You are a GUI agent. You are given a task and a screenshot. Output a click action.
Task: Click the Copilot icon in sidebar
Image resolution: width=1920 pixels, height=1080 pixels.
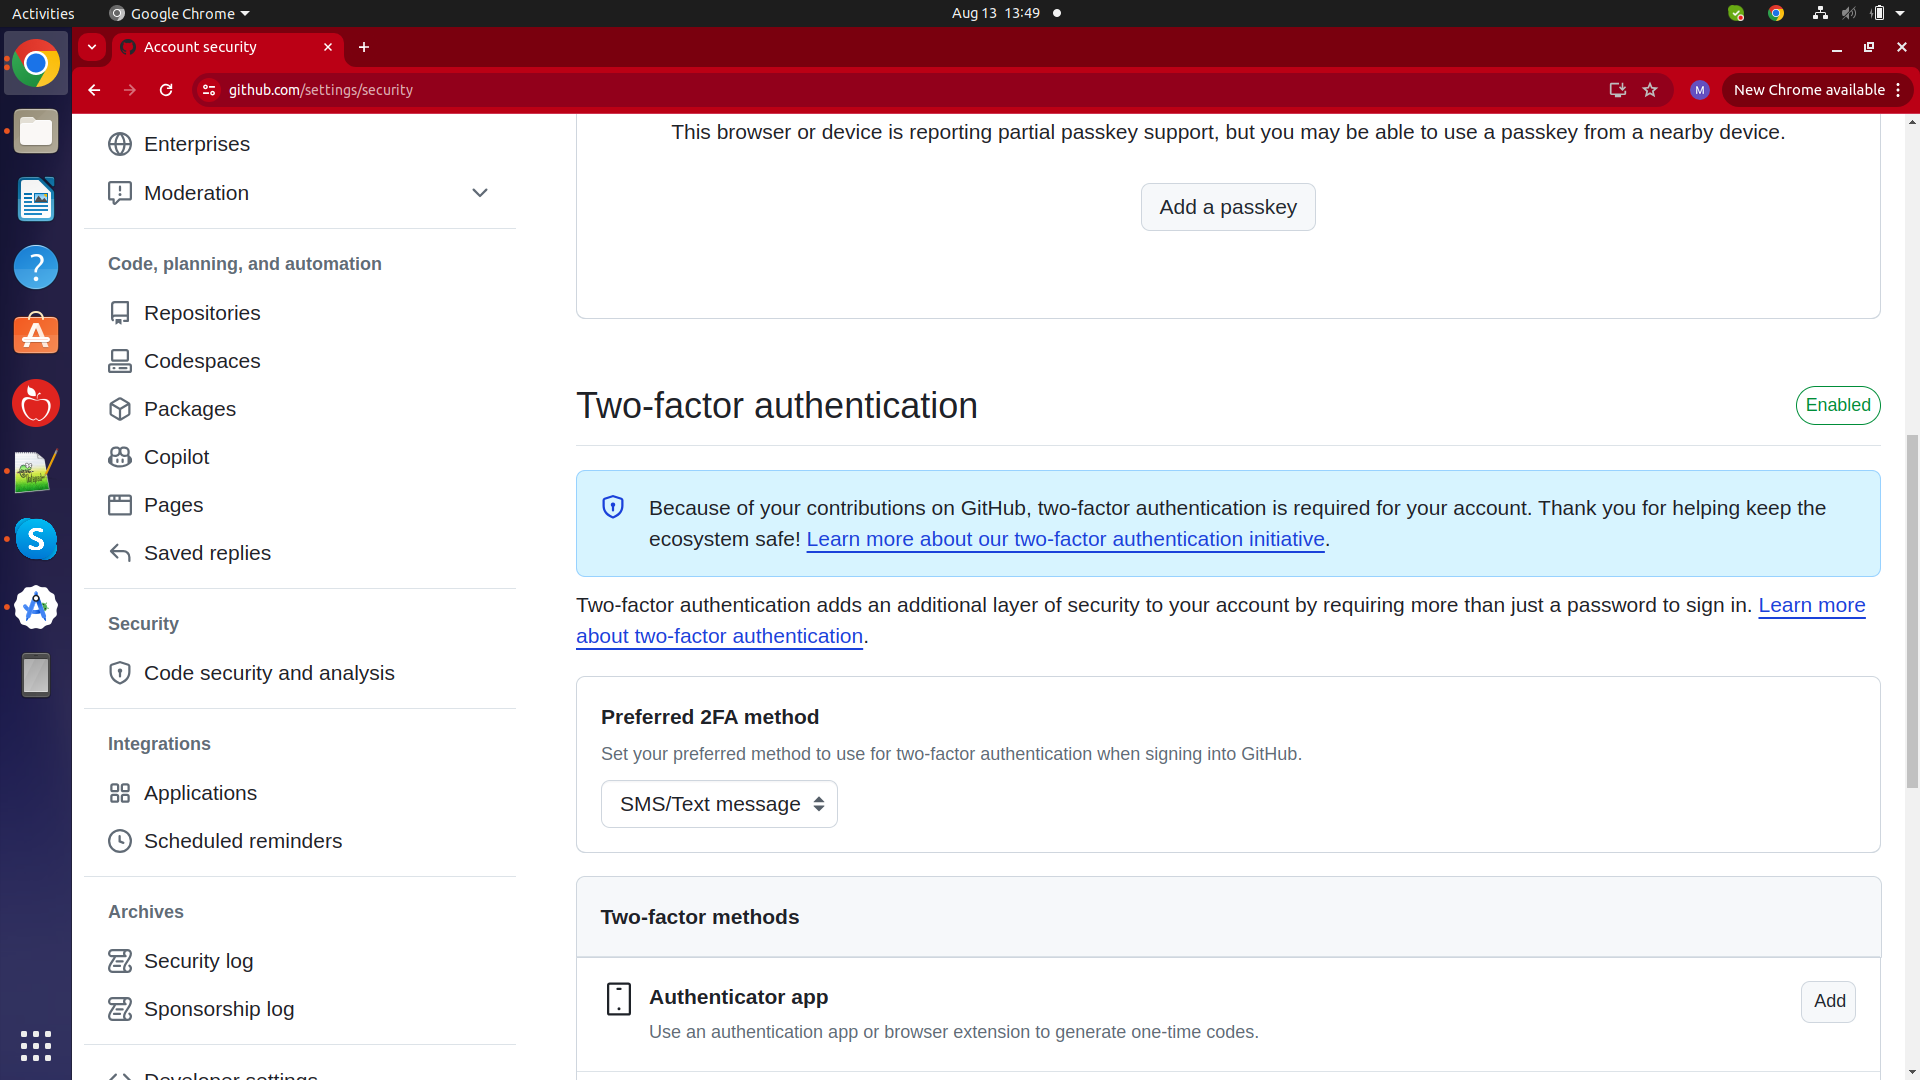pyautogui.click(x=120, y=457)
